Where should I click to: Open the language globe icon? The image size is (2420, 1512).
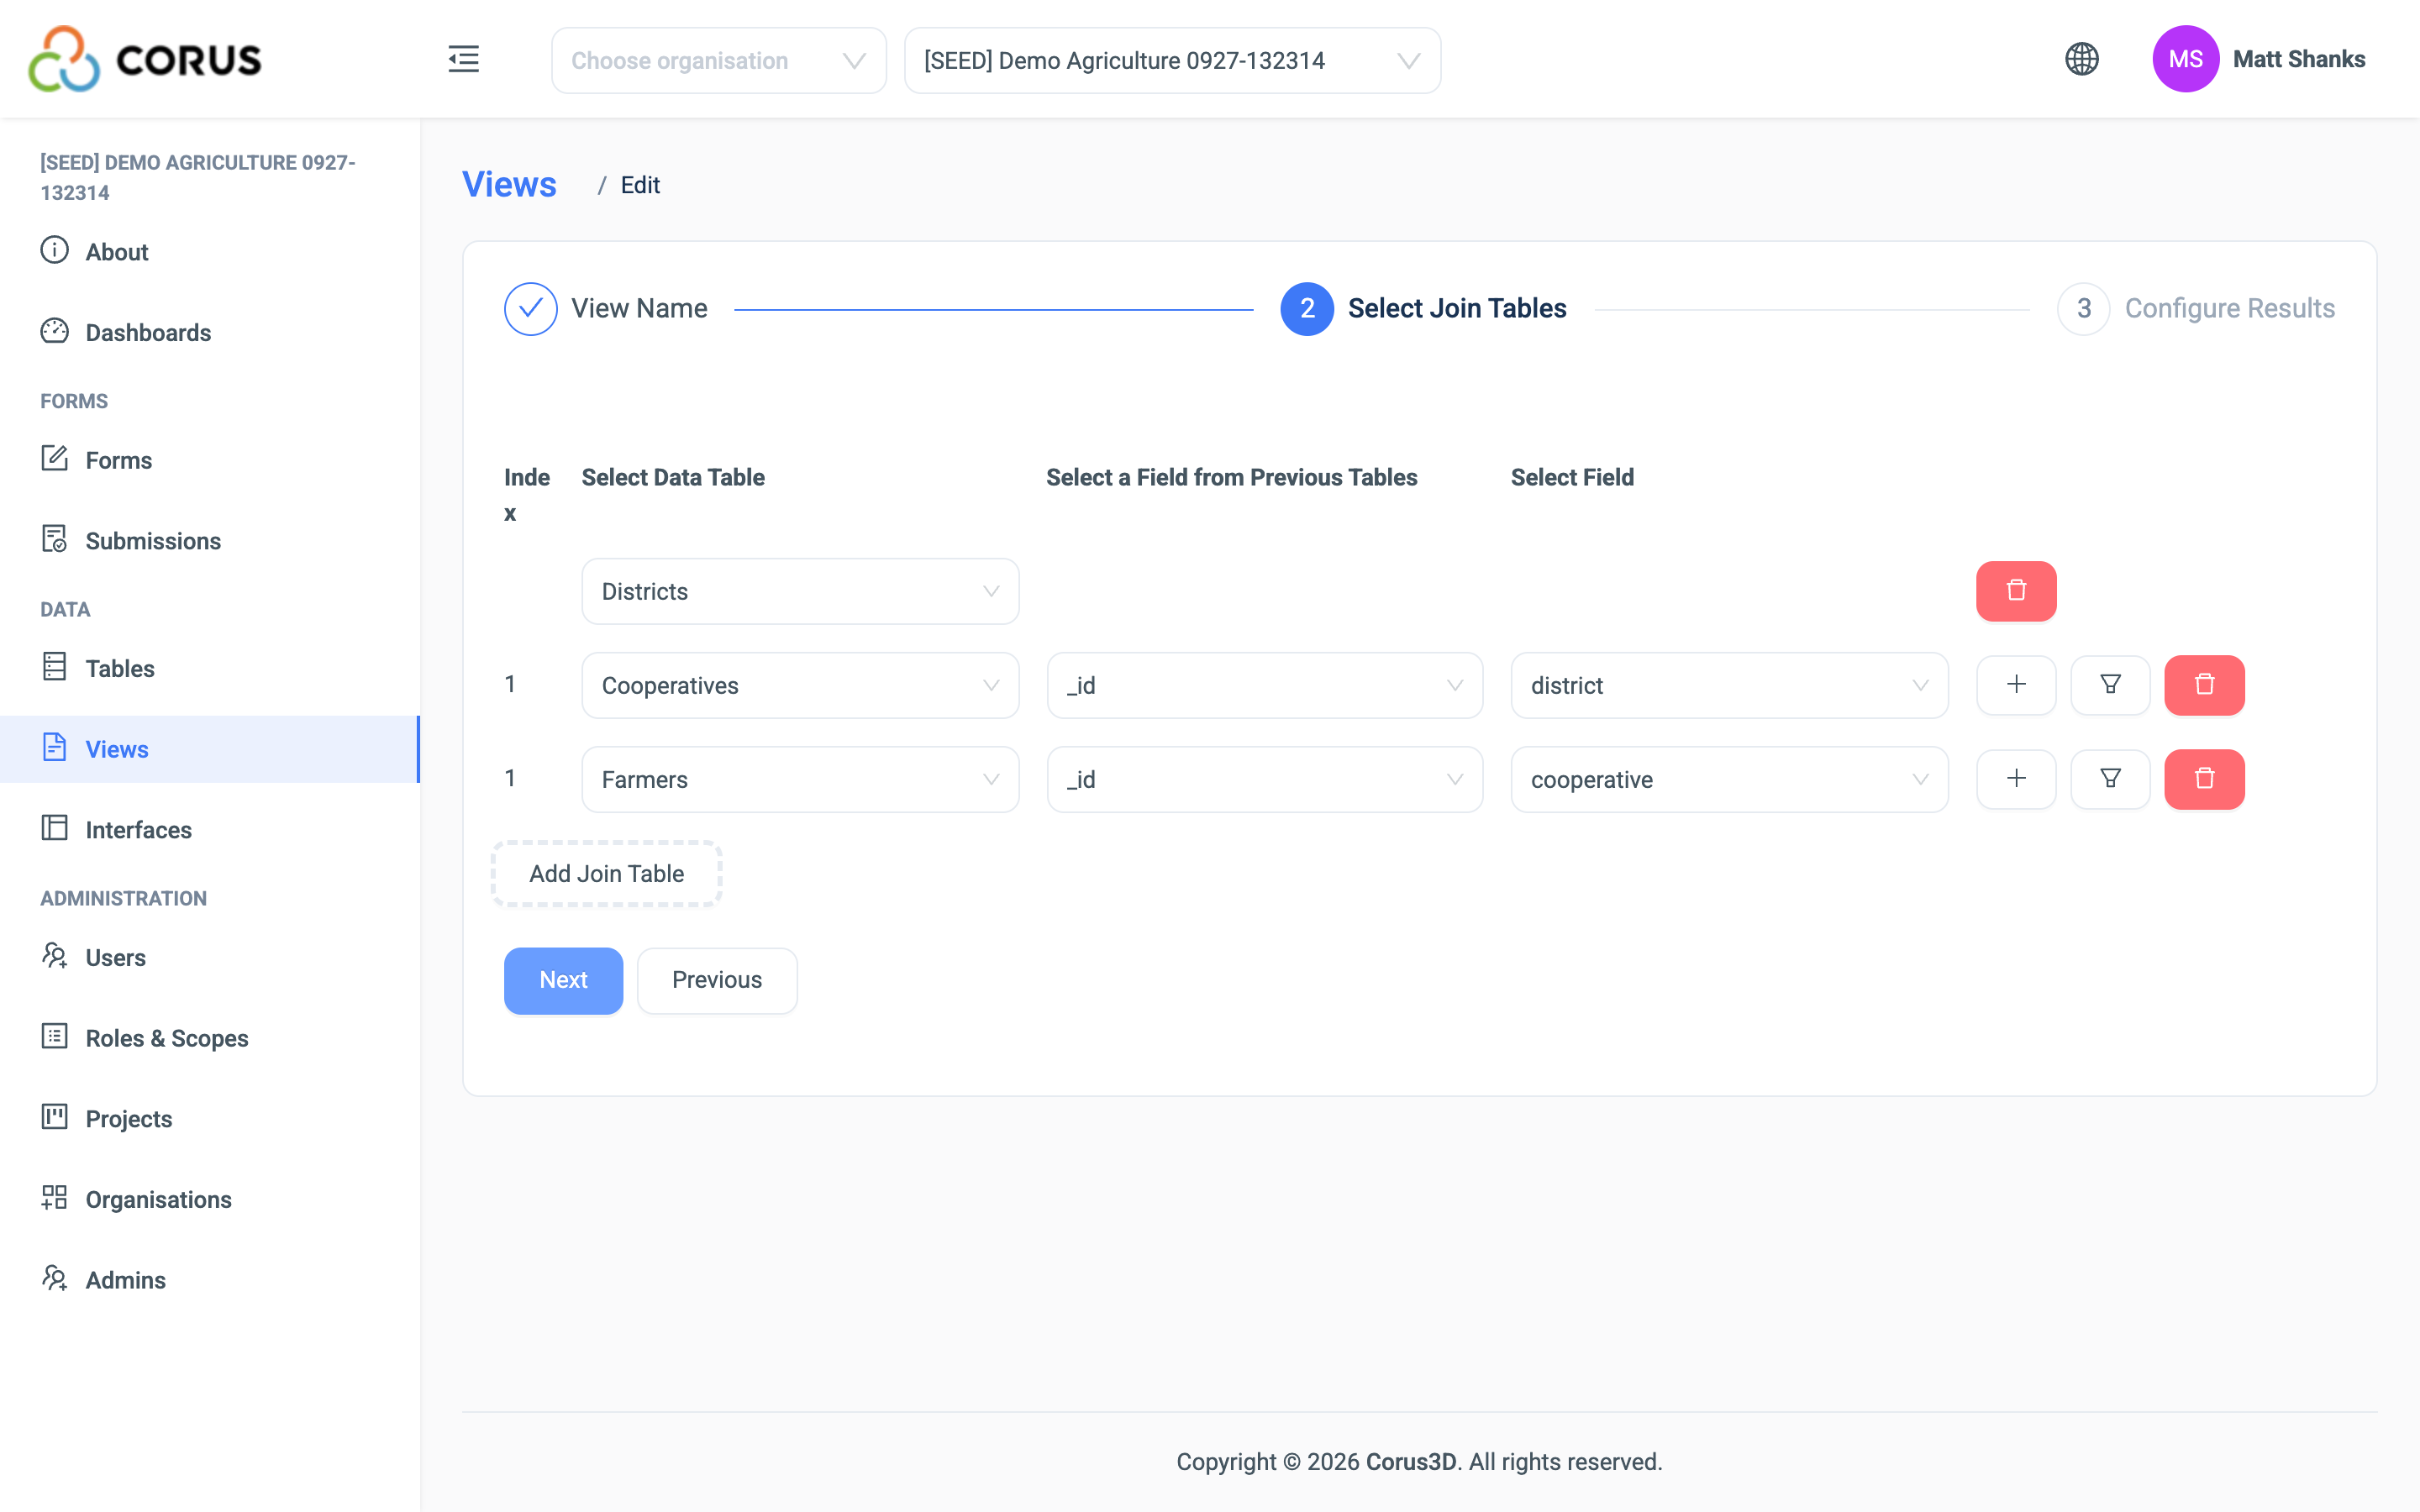point(2082,59)
